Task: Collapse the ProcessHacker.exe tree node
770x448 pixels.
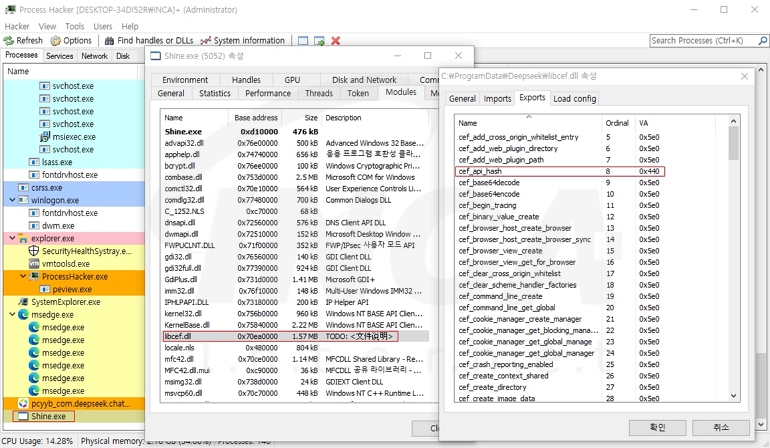Action: click(23, 276)
